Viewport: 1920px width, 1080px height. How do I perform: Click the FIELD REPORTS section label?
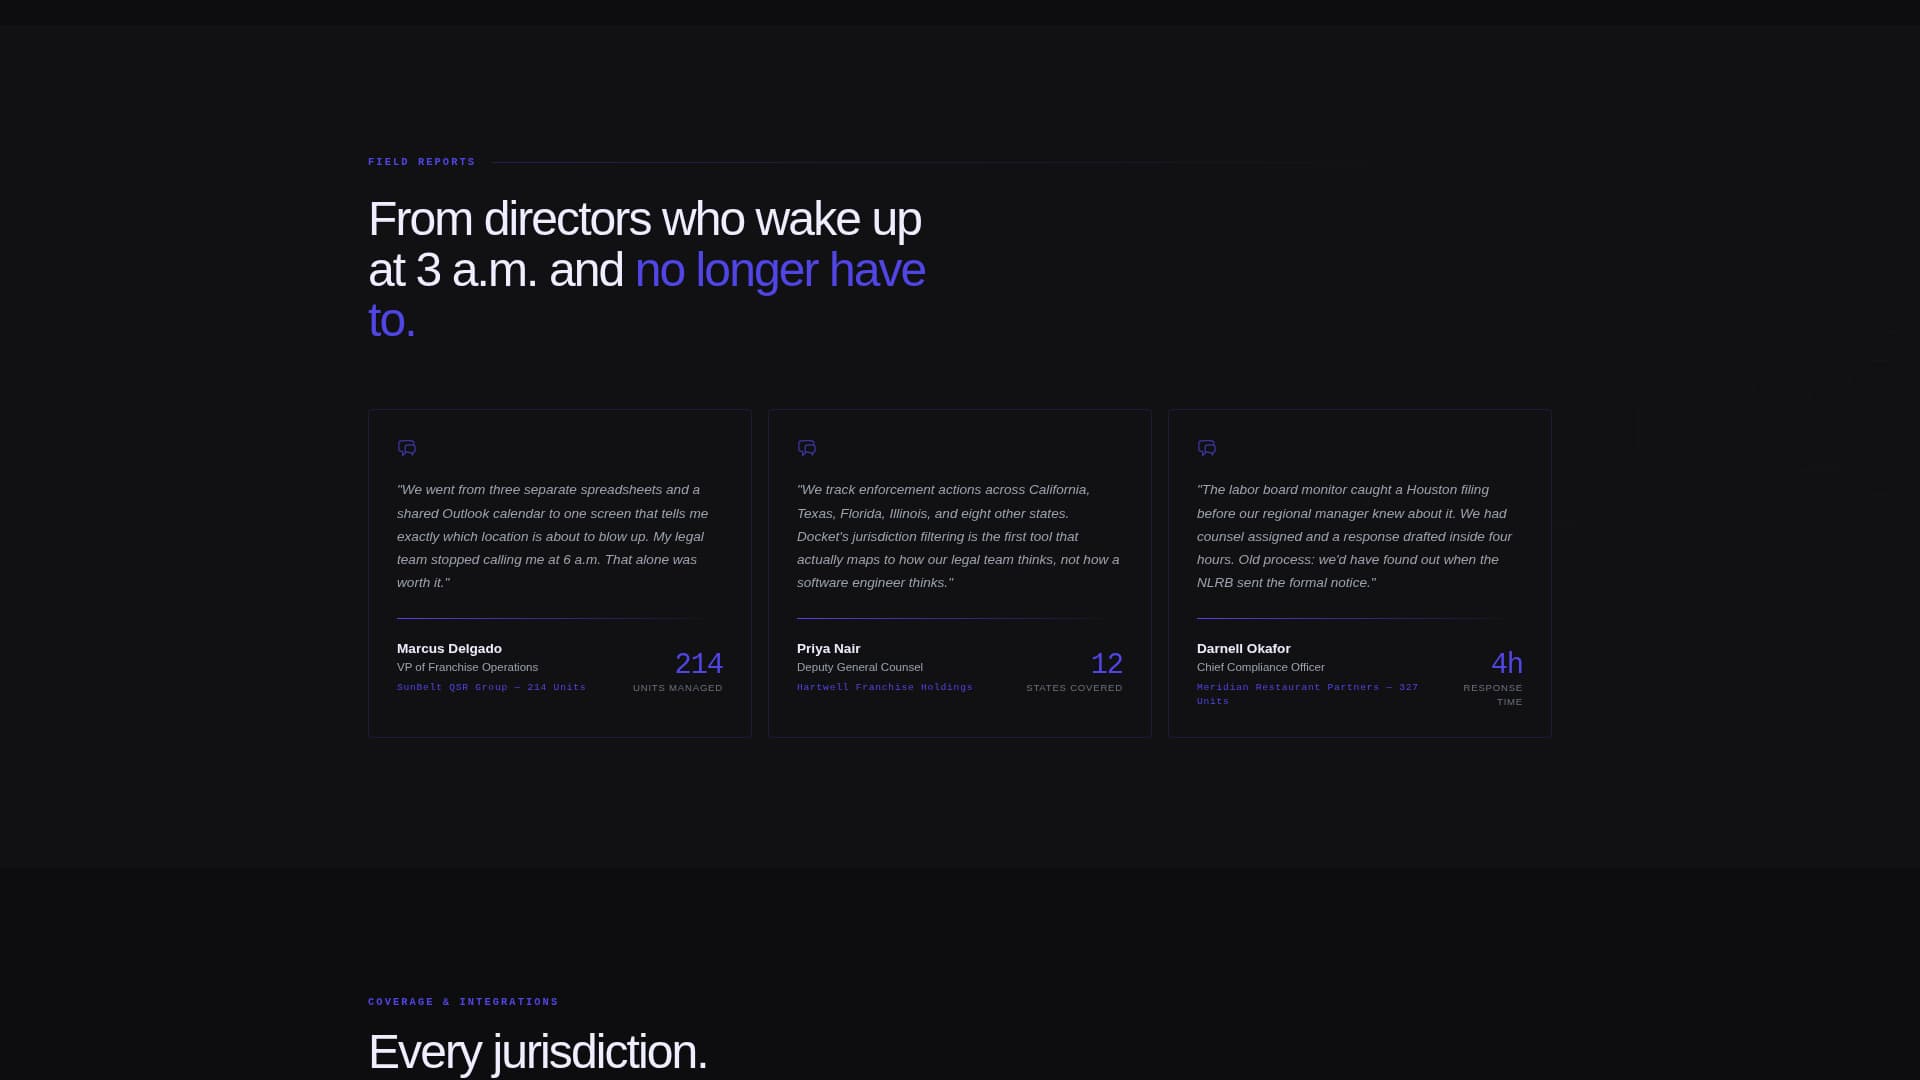(x=422, y=162)
